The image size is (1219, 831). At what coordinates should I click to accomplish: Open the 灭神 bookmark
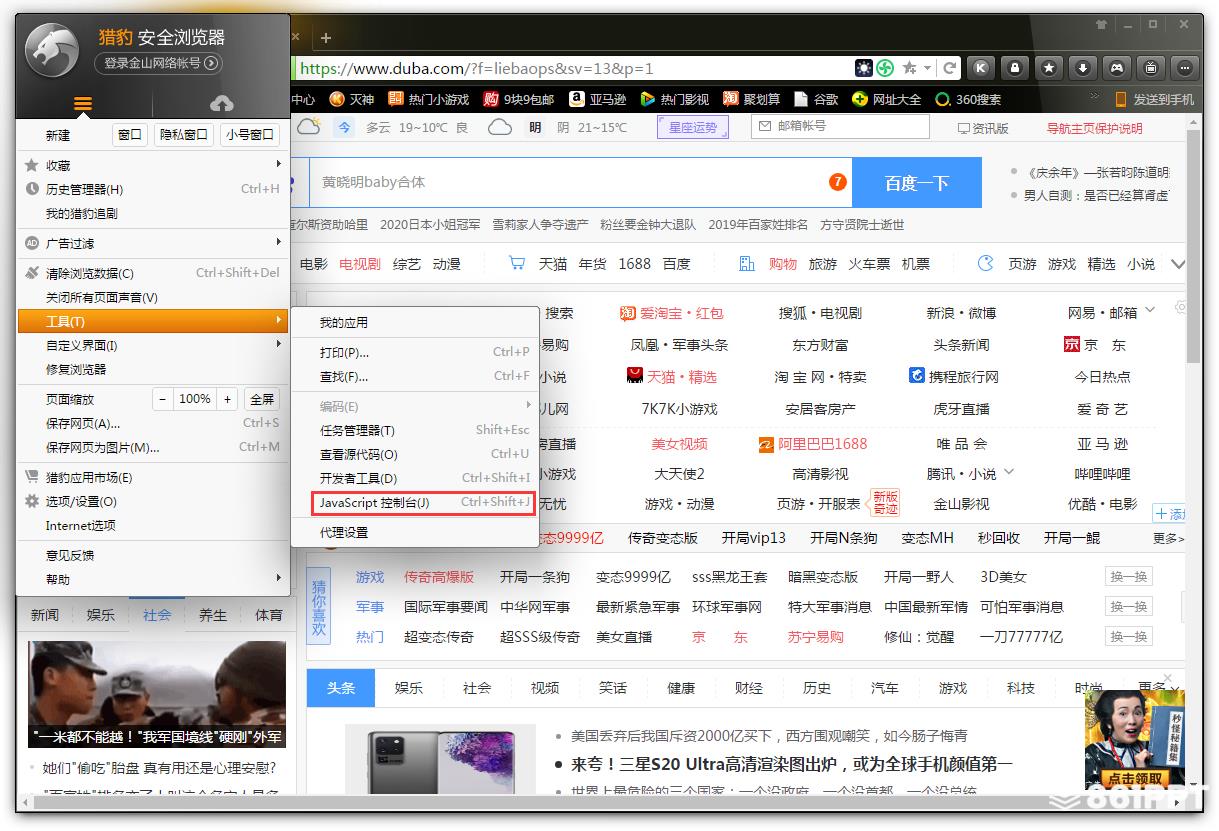pyautogui.click(x=352, y=99)
